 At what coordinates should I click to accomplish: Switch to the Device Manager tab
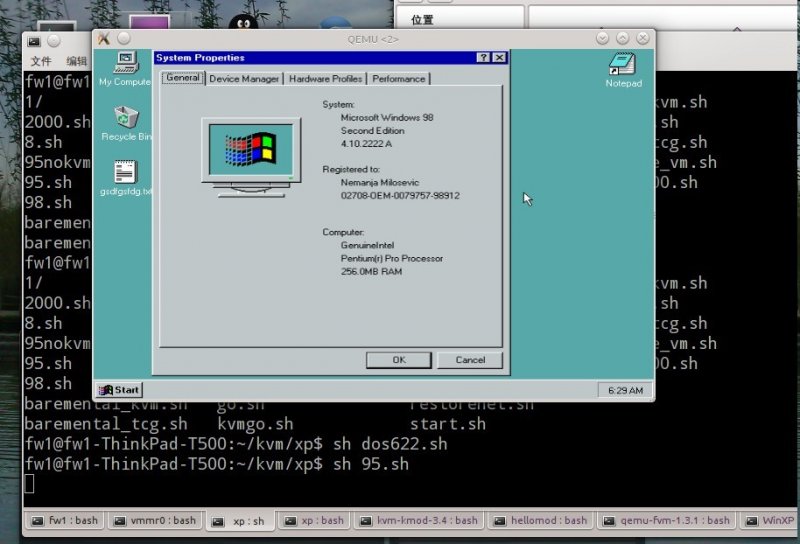click(x=244, y=79)
